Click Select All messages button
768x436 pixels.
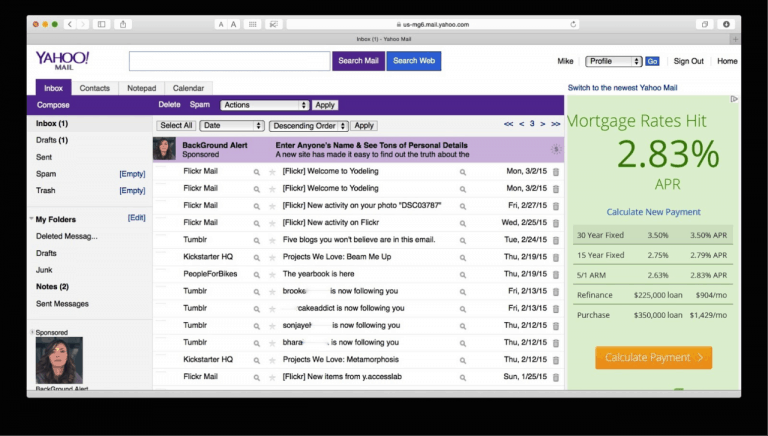[176, 125]
